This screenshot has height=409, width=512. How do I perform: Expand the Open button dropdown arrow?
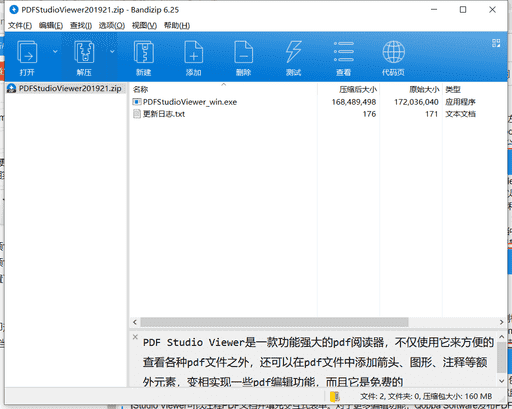click(x=55, y=51)
